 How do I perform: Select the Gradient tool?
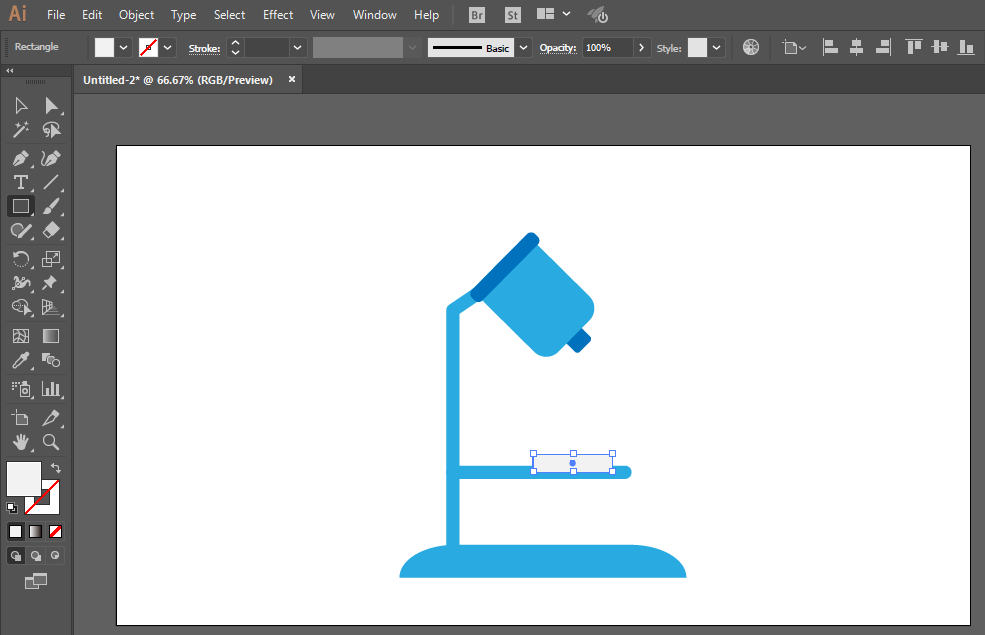[x=51, y=336]
